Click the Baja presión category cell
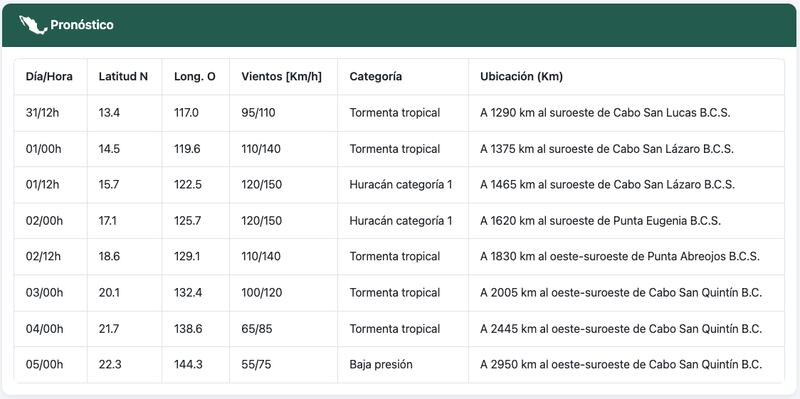This screenshot has width=800, height=399. pyautogui.click(x=403, y=365)
